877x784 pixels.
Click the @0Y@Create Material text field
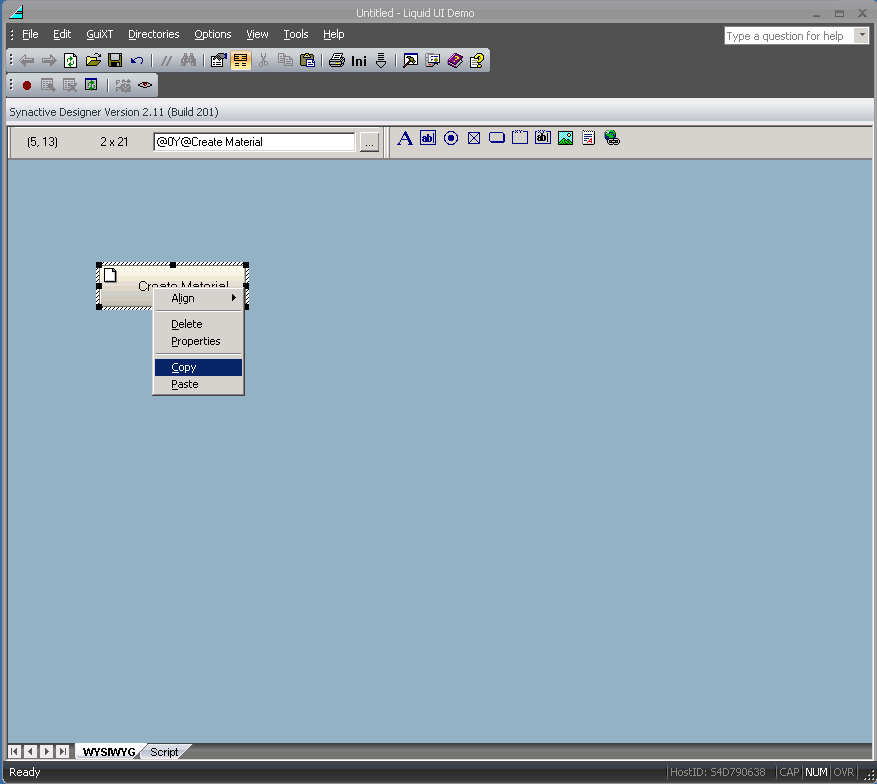(x=254, y=142)
